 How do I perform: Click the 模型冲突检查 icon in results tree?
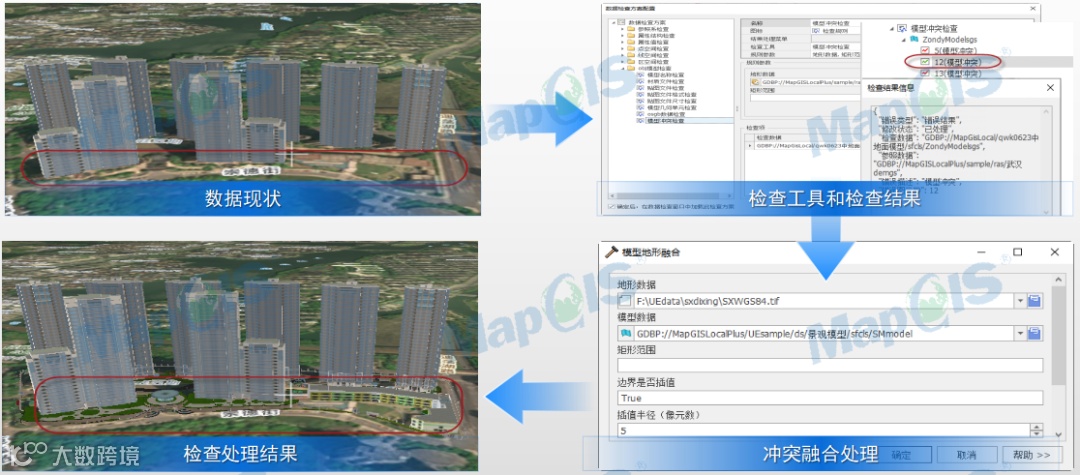click(903, 29)
